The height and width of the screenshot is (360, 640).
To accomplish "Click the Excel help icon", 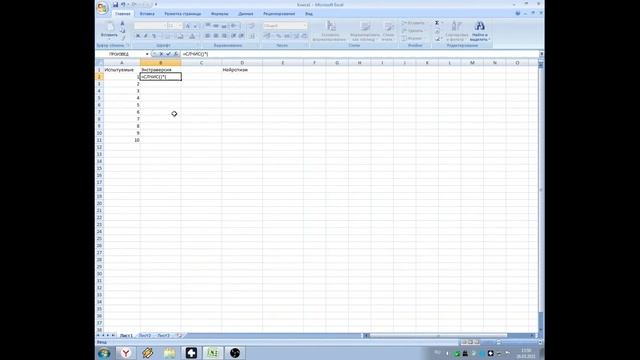I will pos(518,13).
